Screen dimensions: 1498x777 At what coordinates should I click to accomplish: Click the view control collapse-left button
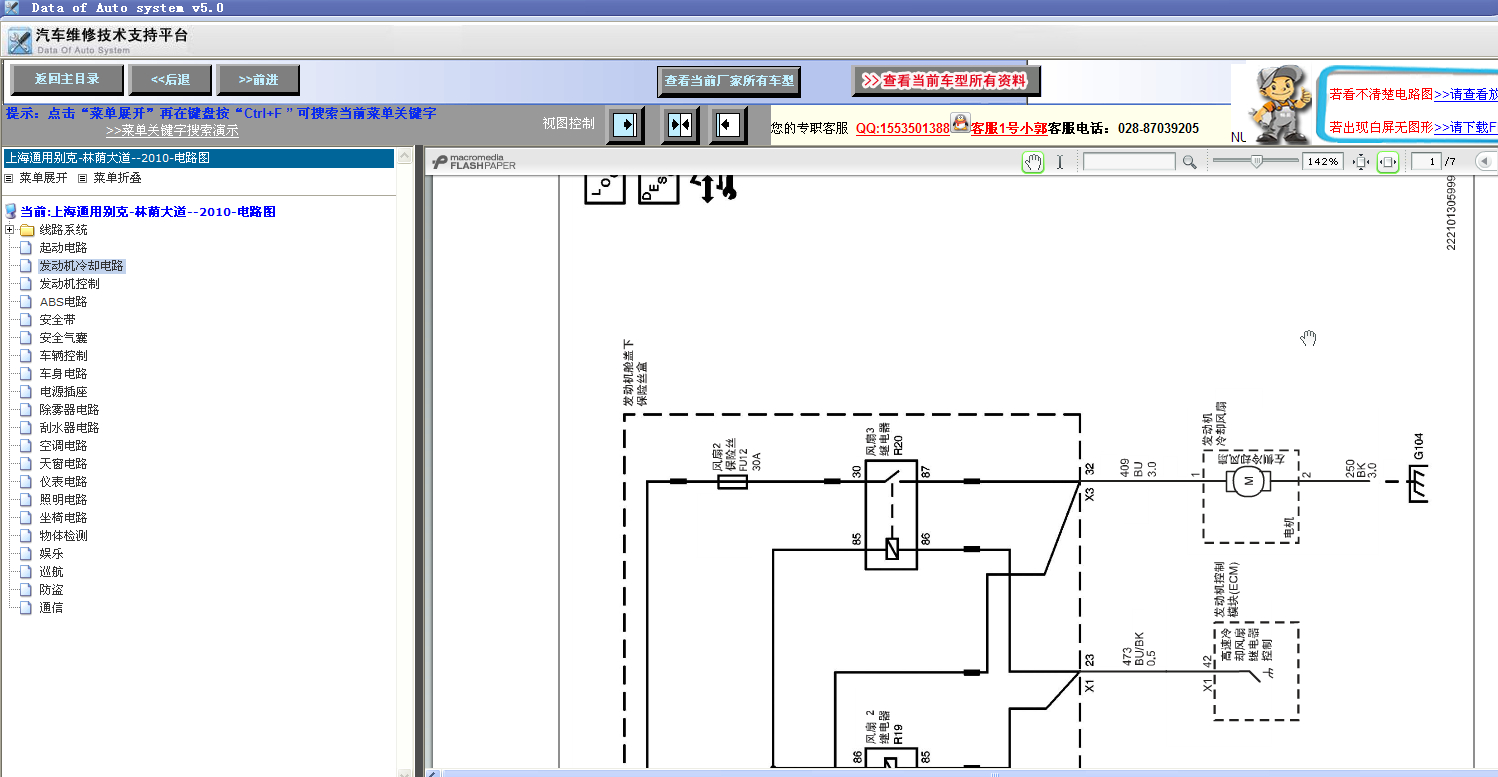729,125
